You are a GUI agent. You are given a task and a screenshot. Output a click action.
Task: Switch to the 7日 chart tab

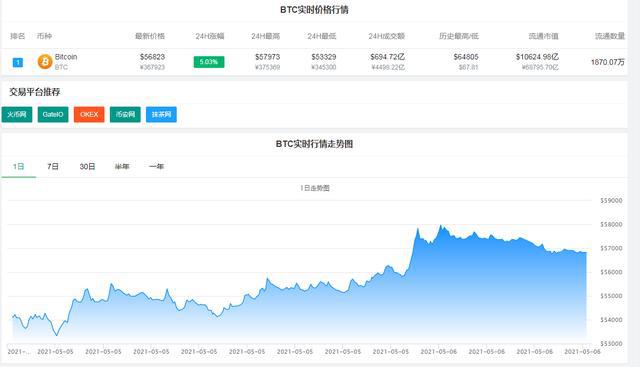point(53,167)
